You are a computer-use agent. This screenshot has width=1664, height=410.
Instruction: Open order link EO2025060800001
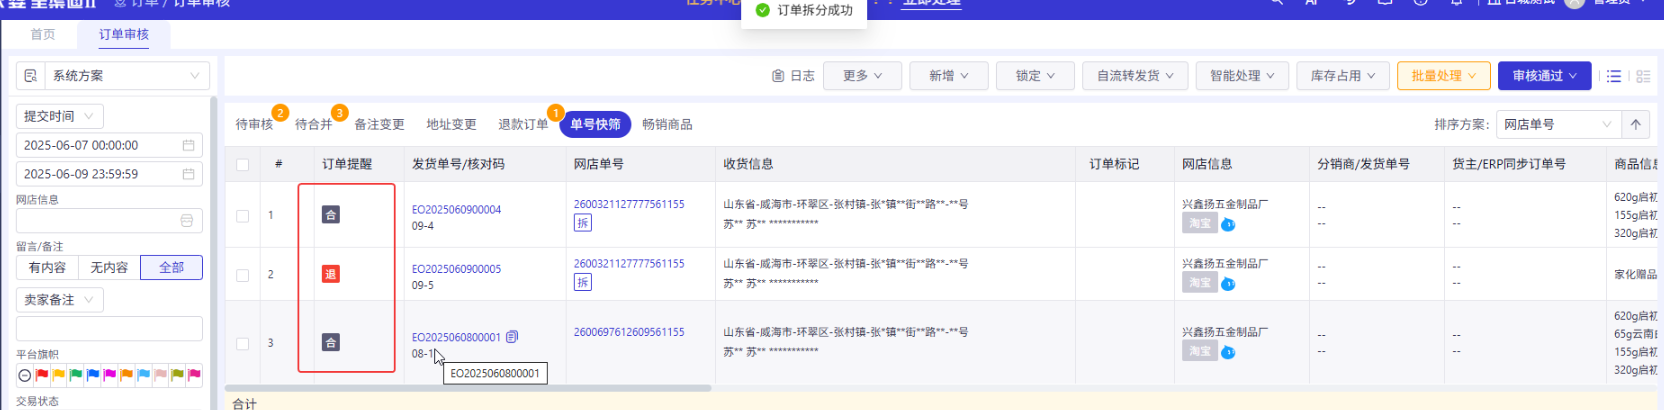456,337
